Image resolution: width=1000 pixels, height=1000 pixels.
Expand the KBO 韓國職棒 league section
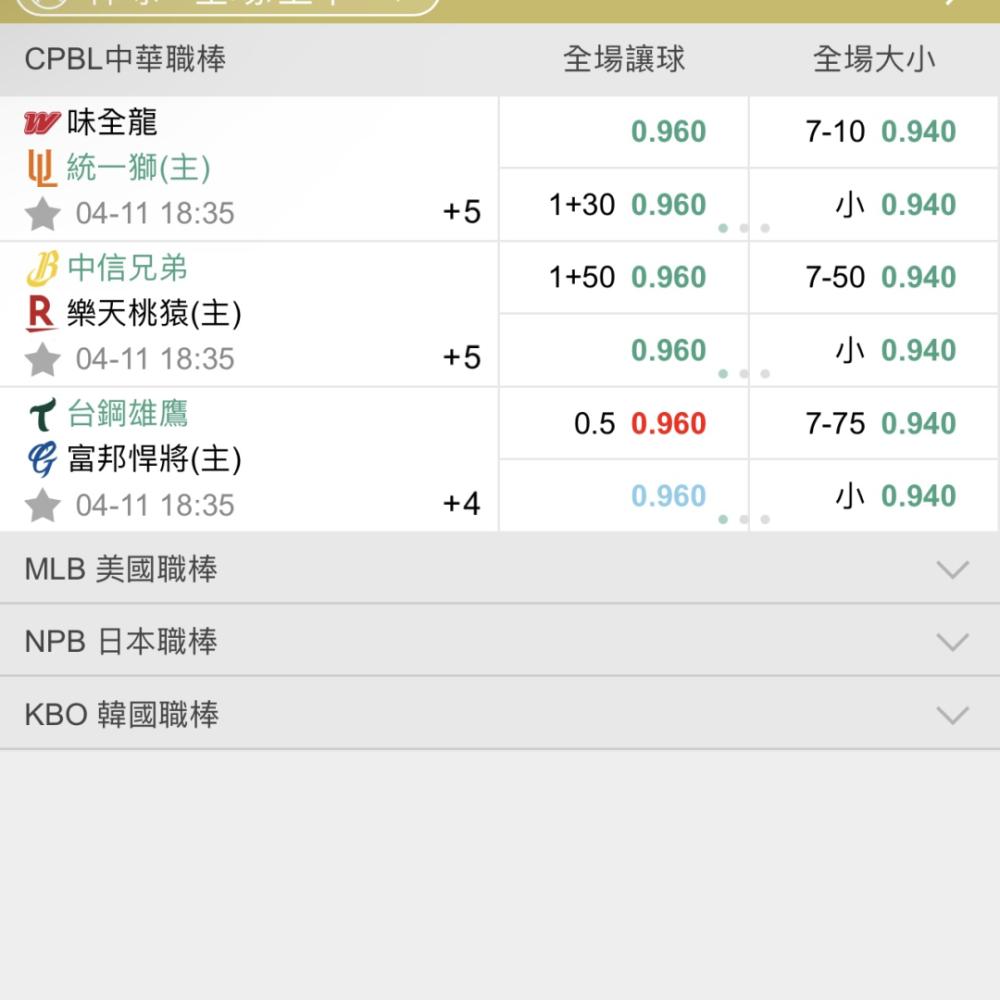500,714
